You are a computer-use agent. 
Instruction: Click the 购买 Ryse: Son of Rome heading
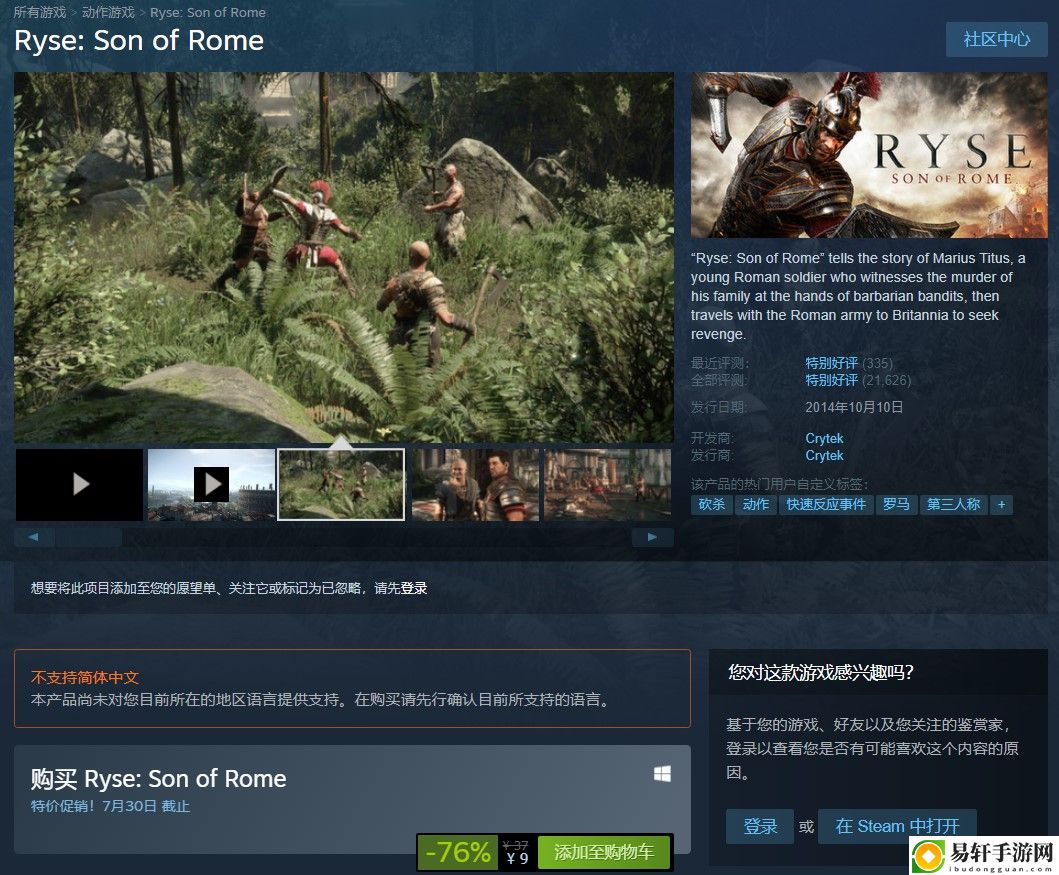click(159, 778)
